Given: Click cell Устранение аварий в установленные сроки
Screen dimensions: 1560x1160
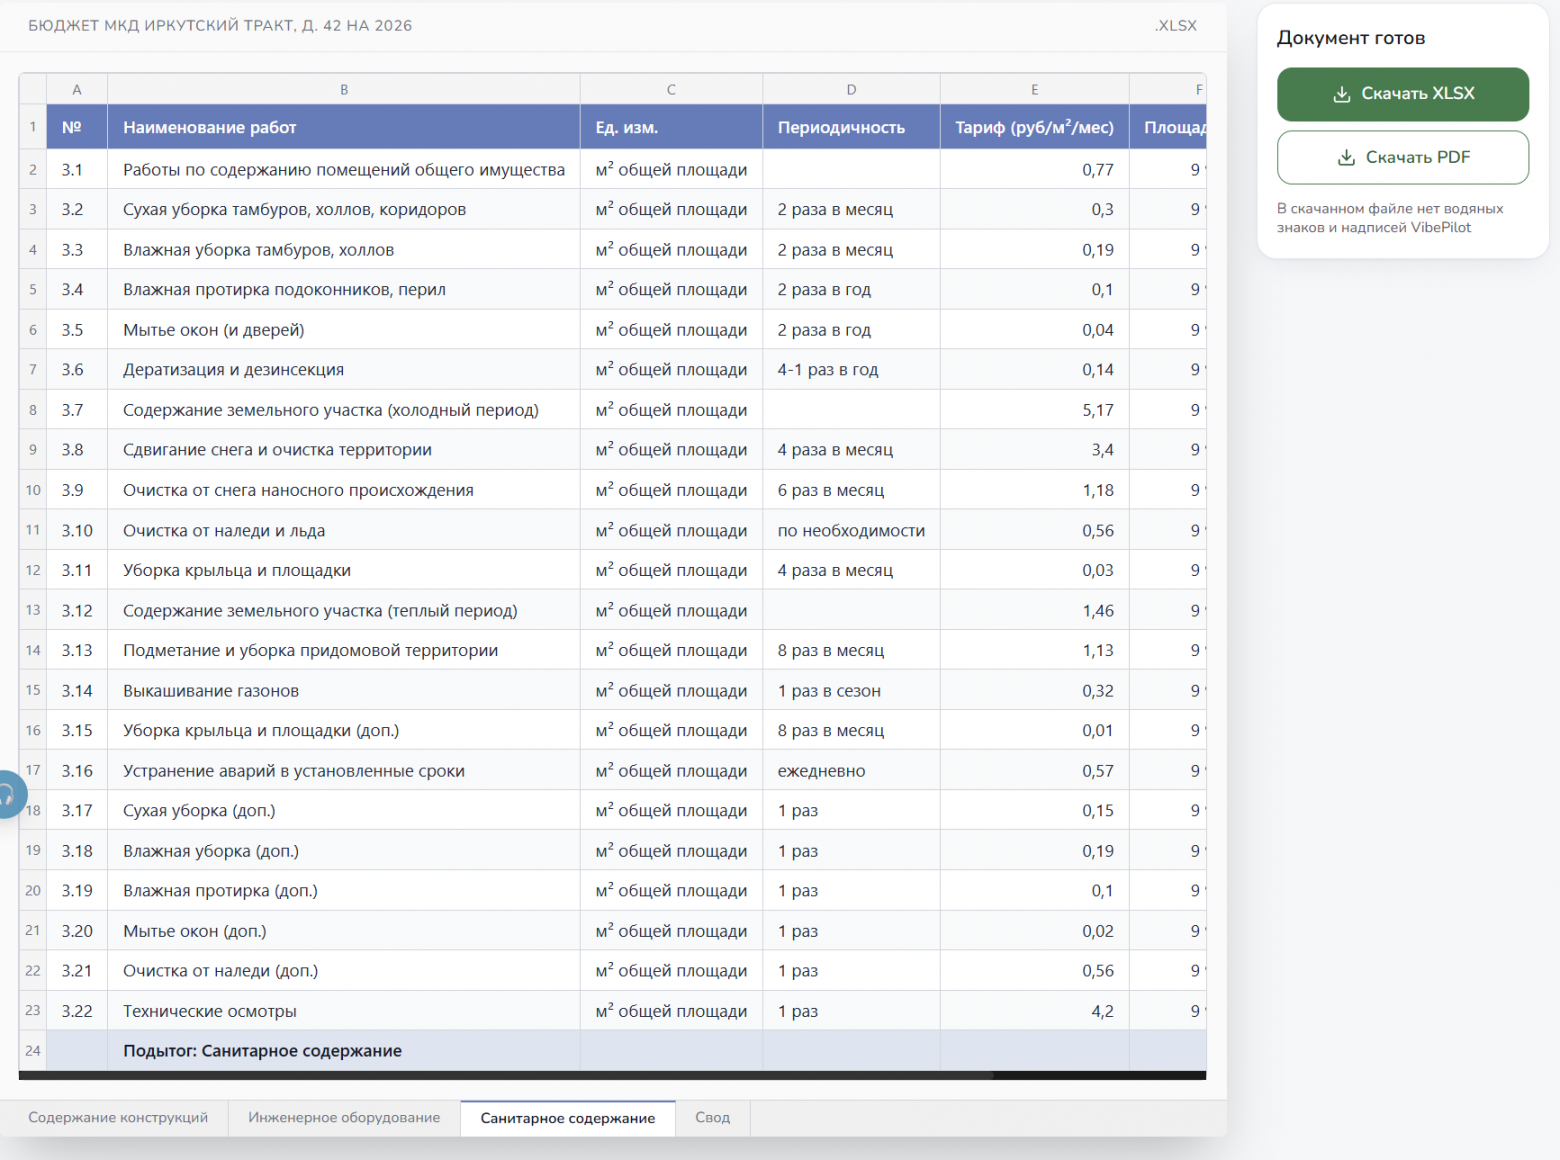Looking at the screenshot, I should coord(344,771).
